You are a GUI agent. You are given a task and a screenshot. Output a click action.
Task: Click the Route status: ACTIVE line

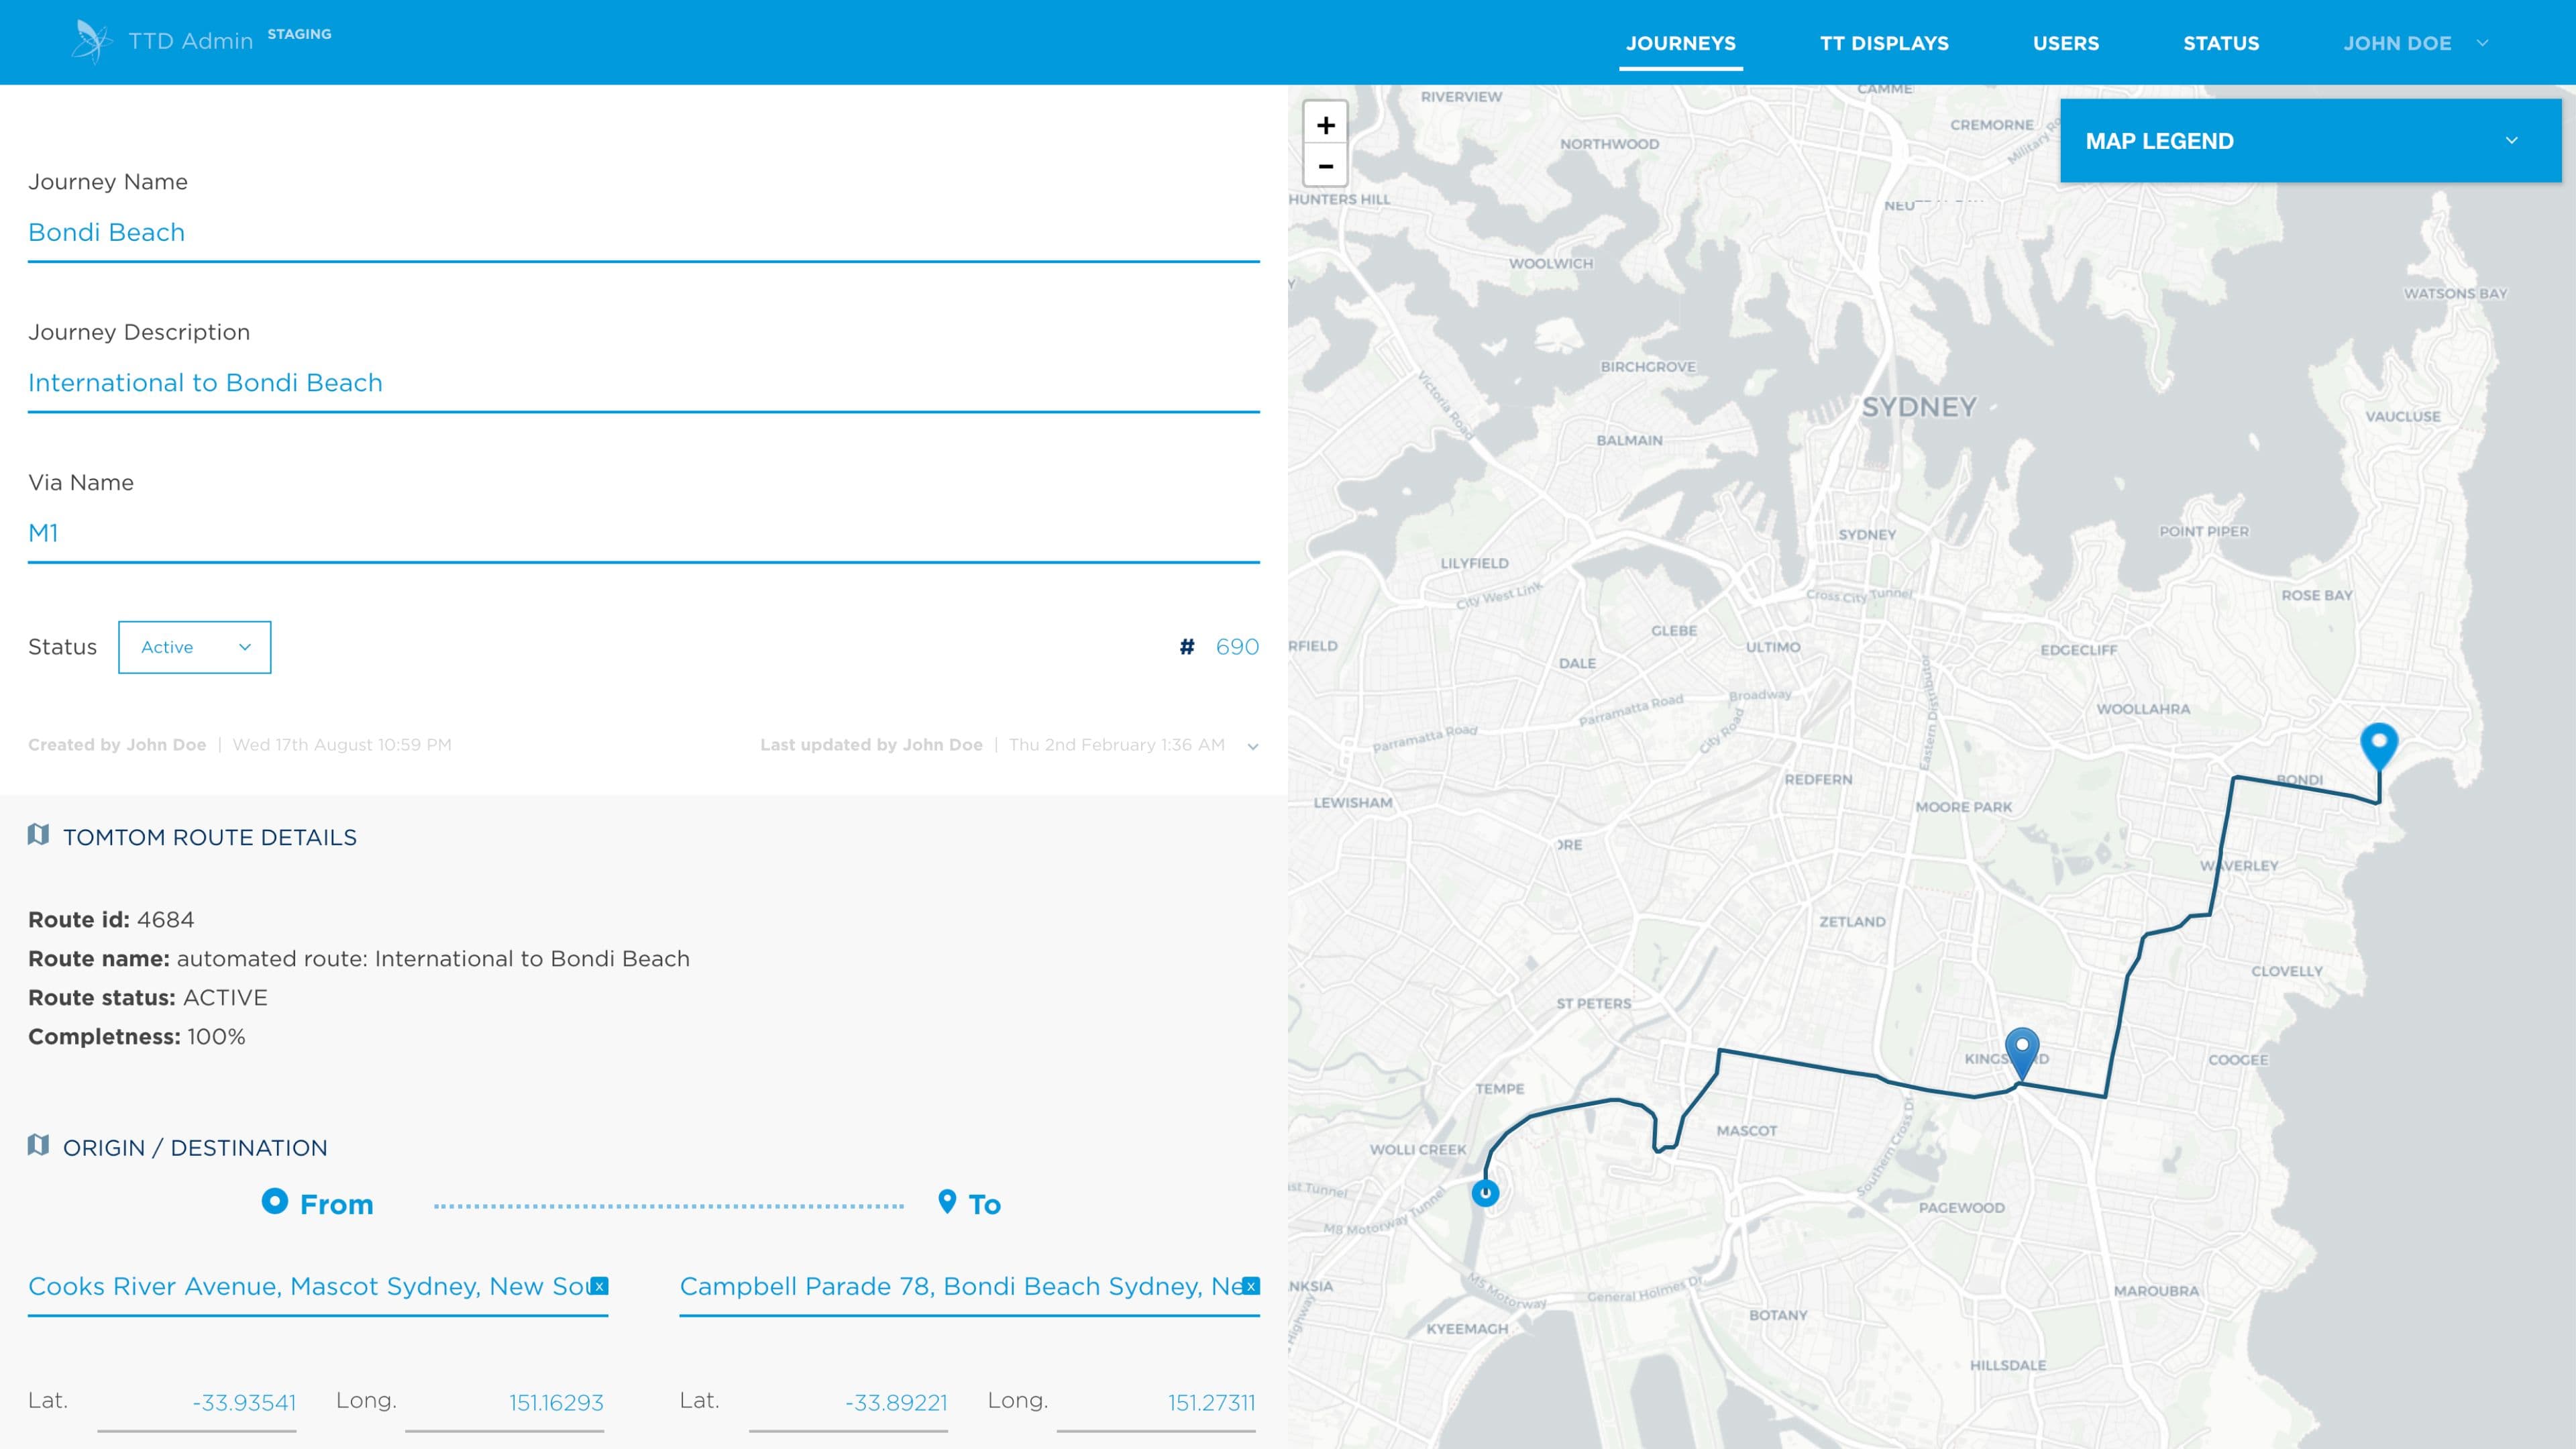point(148,997)
